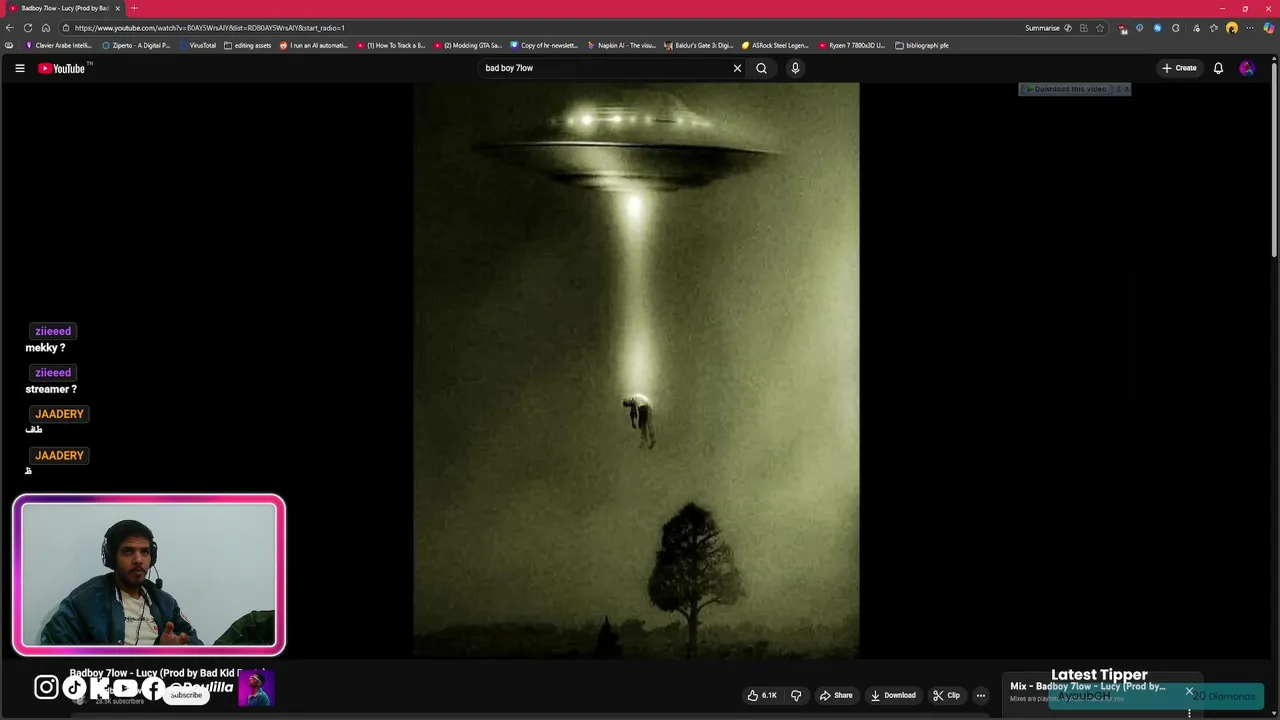Open the Mix playlist options dots
1280x720 pixels.
(x=1189, y=712)
